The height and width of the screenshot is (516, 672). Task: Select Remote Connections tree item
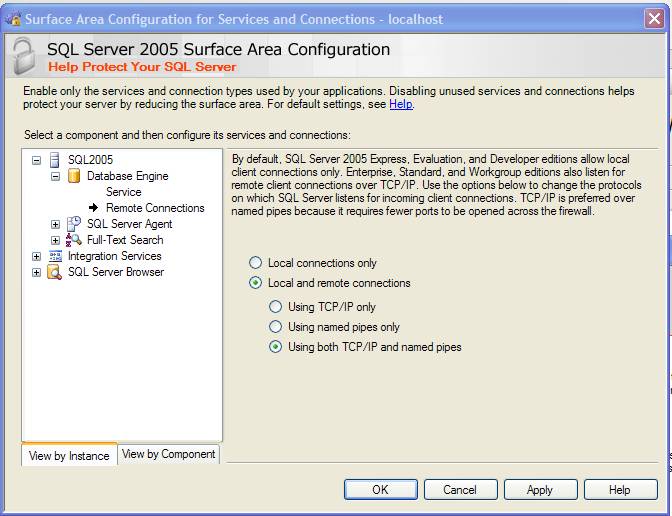coord(155,208)
